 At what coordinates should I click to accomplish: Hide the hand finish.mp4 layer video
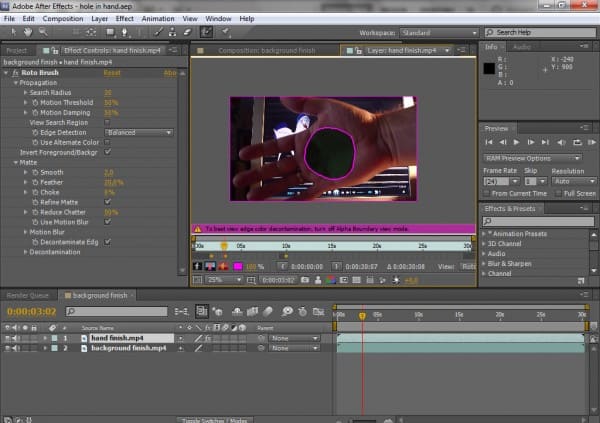point(7,338)
